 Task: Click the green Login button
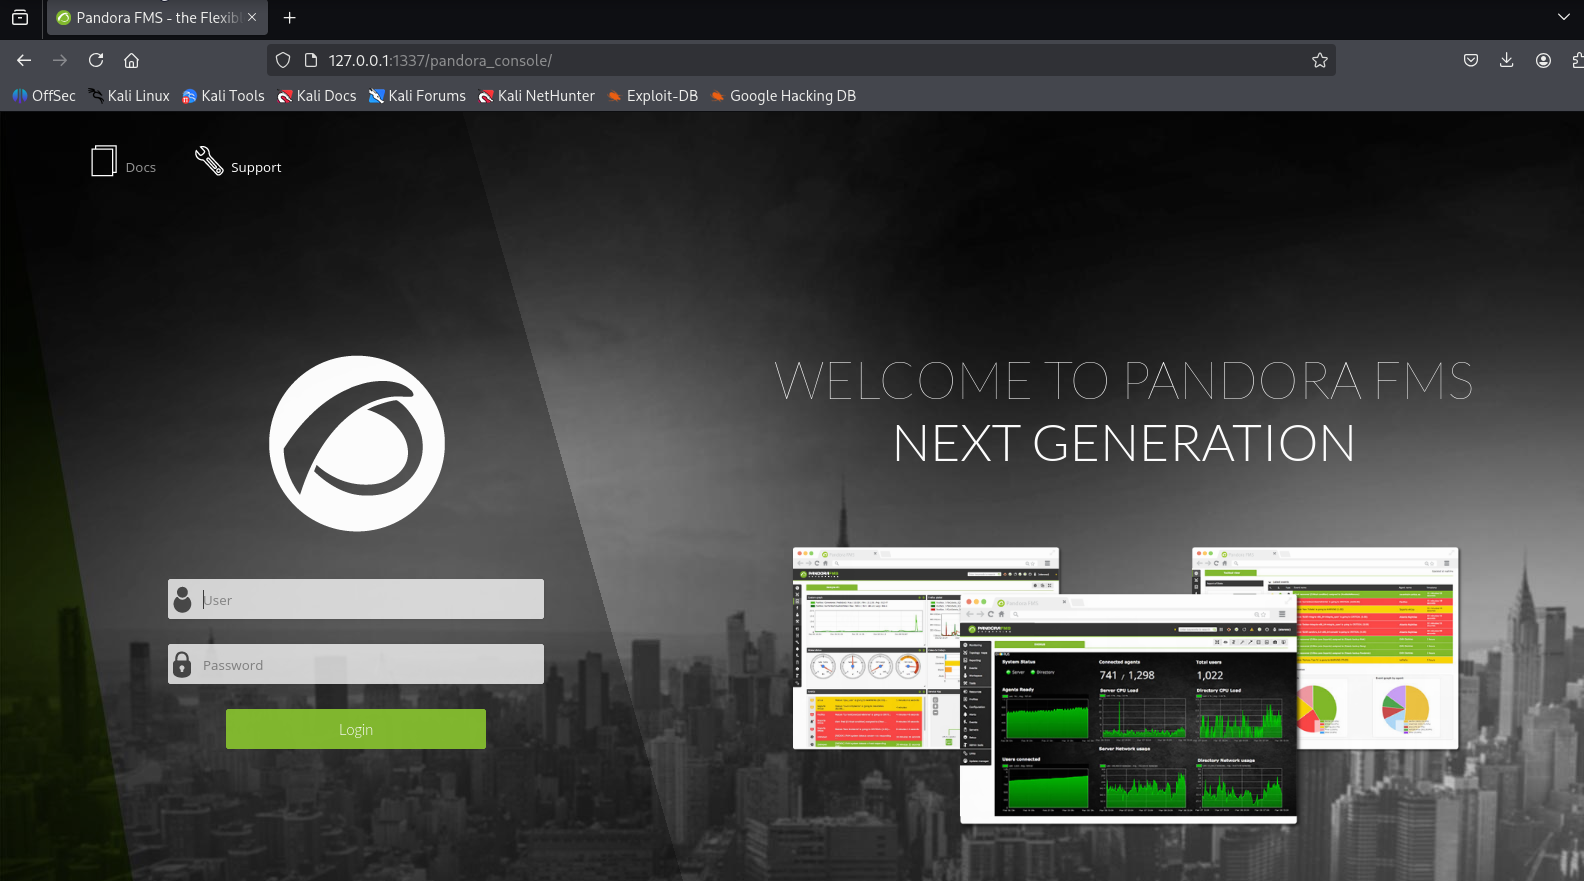(356, 729)
